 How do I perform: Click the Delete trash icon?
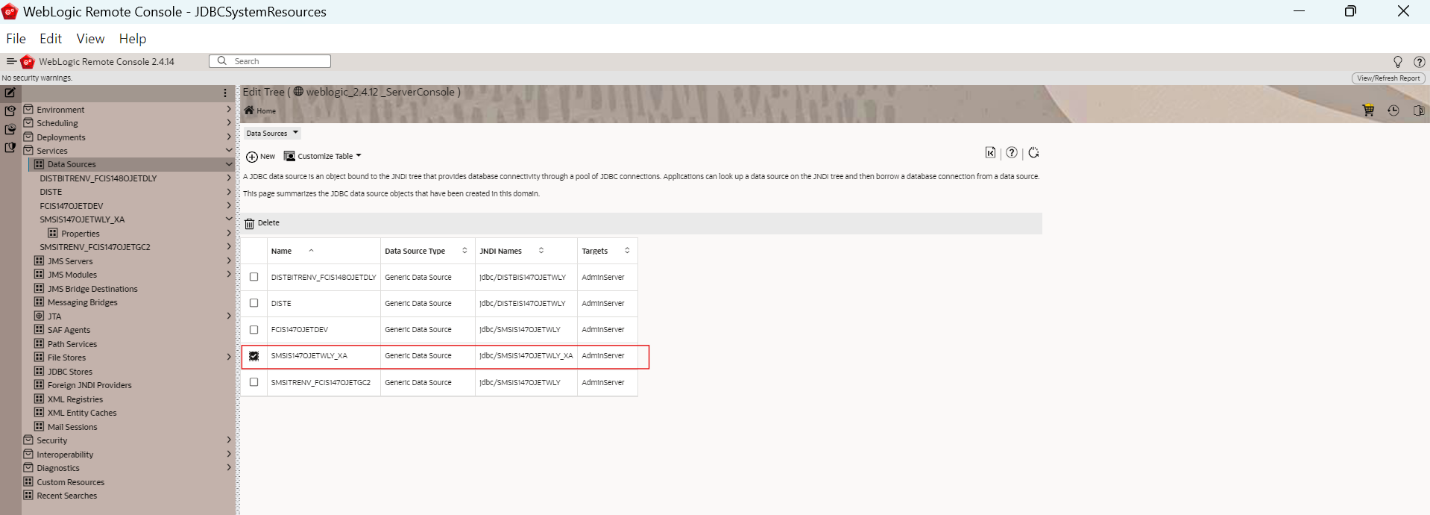point(250,223)
